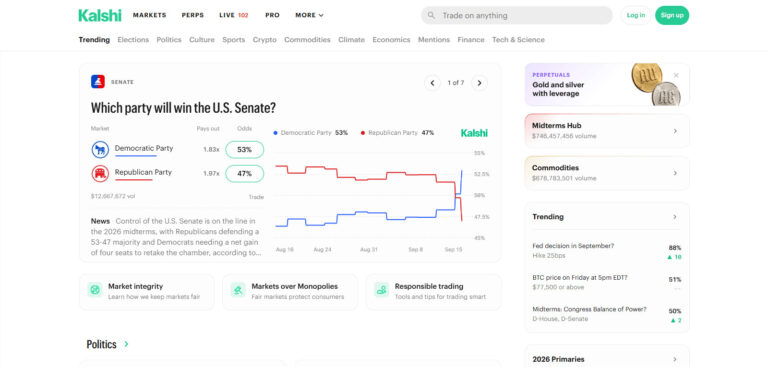The image size is (768, 367).
Task: Click the Democratic Party 53% odds button
Action: (x=244, y=149)
